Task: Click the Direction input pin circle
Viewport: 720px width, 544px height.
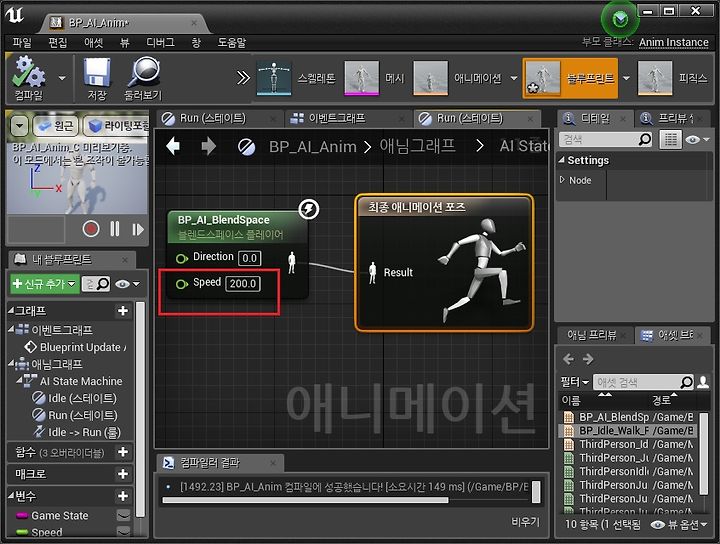Action: point(181,258)
